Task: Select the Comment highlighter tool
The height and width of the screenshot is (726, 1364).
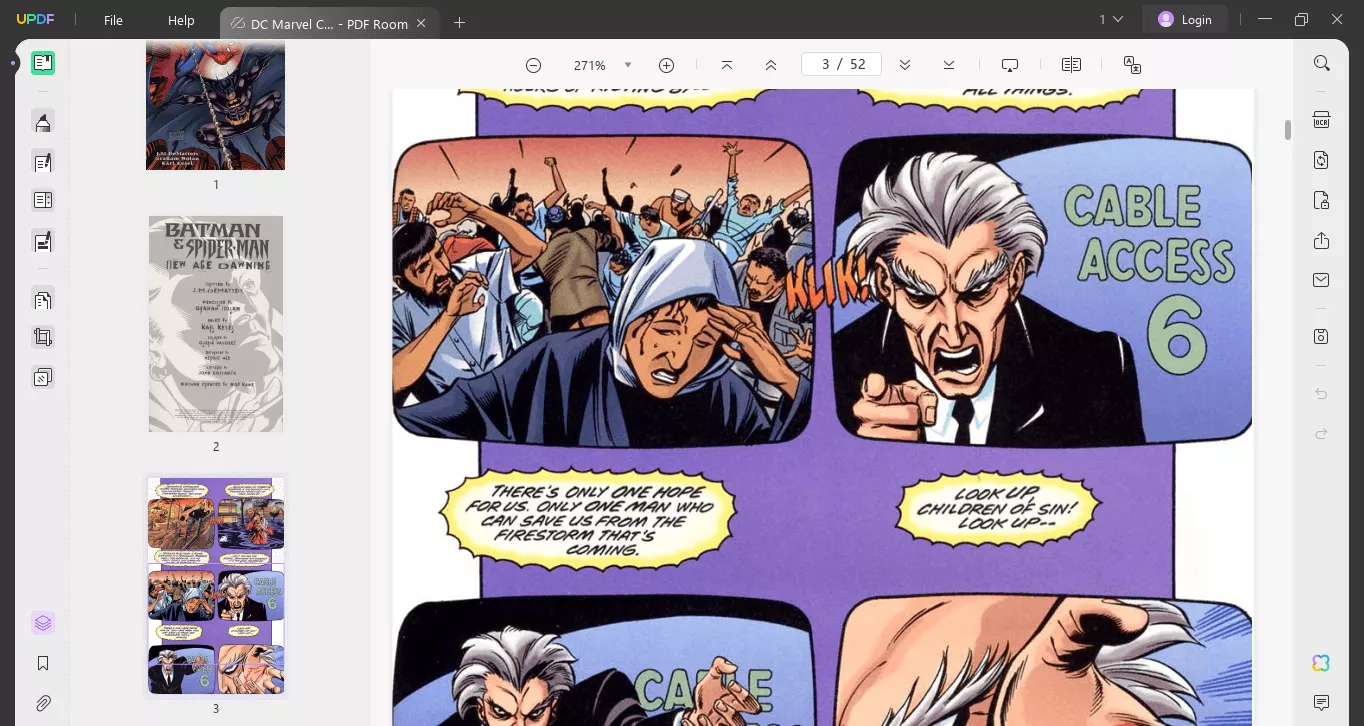Action: 43,122
